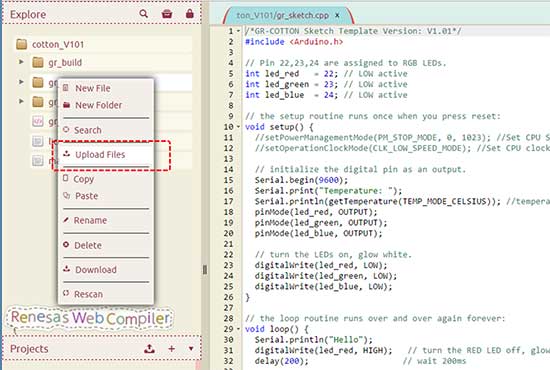
Task: Click the Rescan icon in context menu
Action: (x=66, y=293)
